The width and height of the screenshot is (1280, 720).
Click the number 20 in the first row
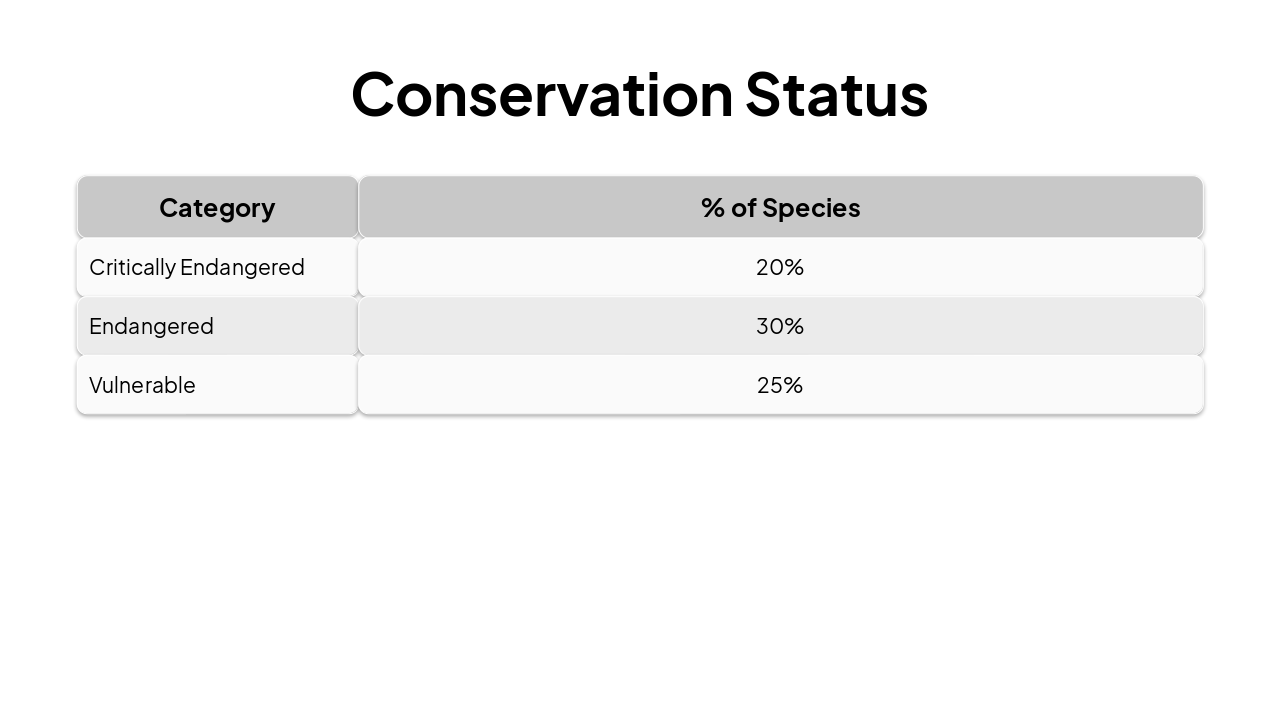(x=771, y=267)
